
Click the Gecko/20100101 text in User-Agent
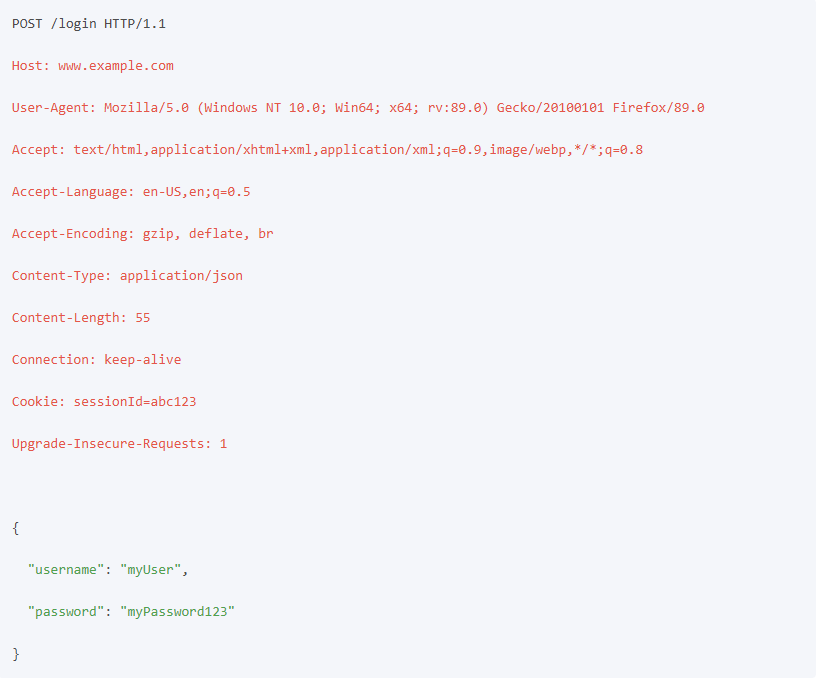550,108
